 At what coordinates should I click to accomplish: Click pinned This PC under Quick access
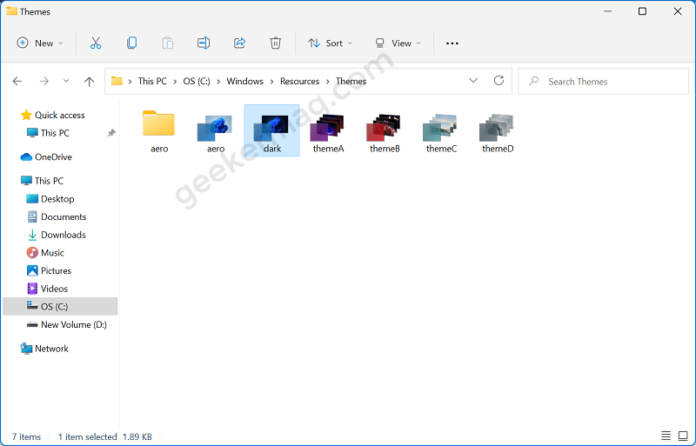[x=48, y=133]
